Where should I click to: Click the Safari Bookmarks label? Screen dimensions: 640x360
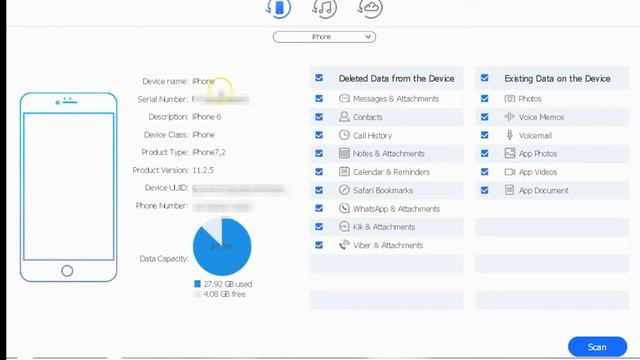pos(383,190)
